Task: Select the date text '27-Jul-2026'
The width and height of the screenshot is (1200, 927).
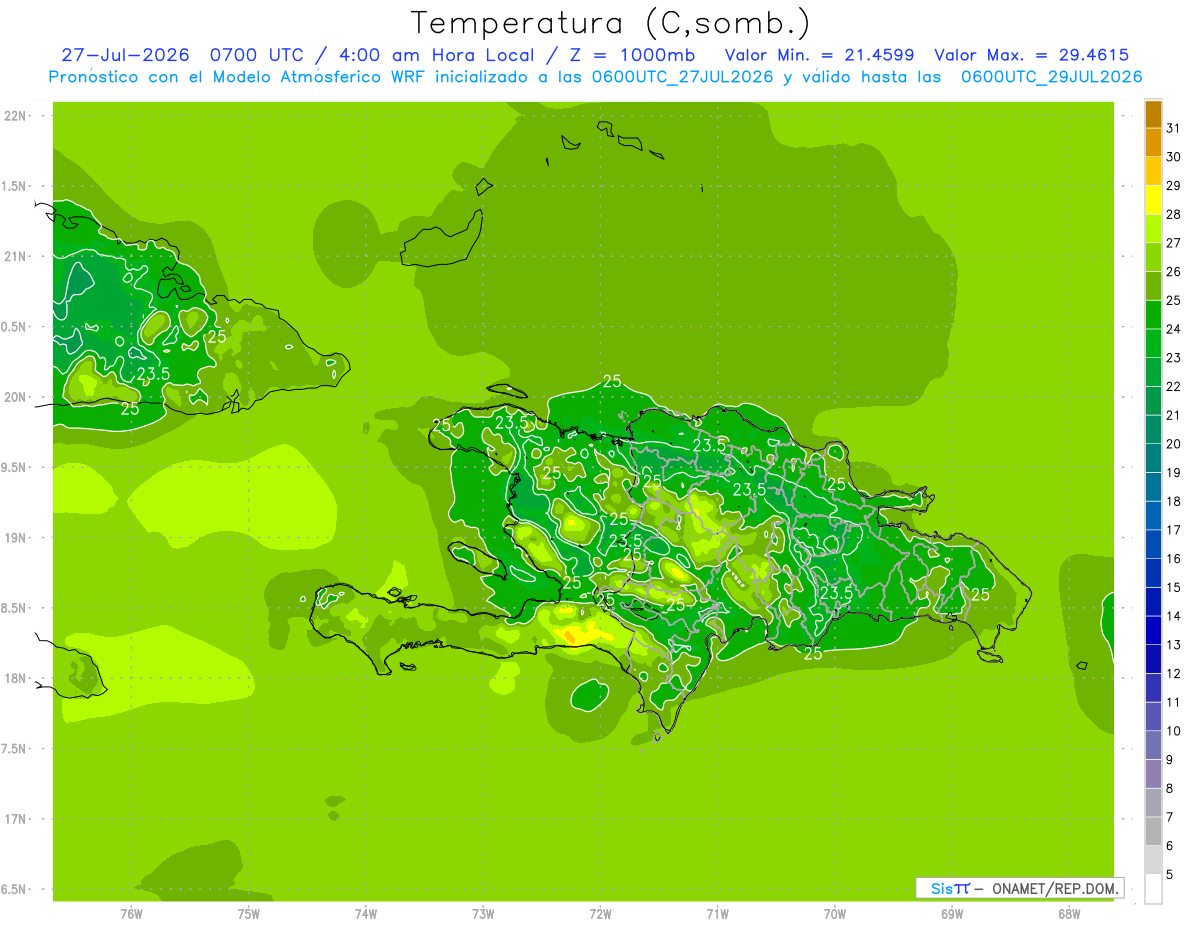Action: coord(125,55)
